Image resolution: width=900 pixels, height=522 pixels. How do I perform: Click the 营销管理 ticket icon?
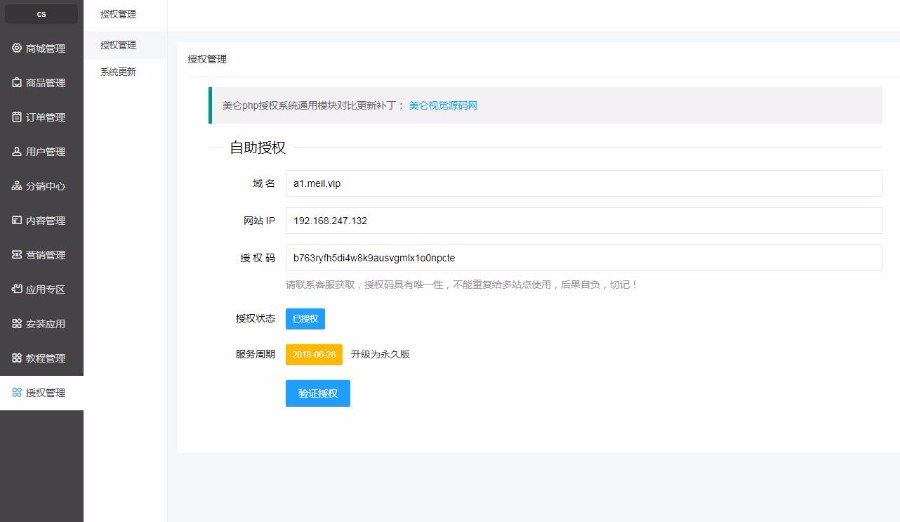pyautogui.click(x=17, y=255)
